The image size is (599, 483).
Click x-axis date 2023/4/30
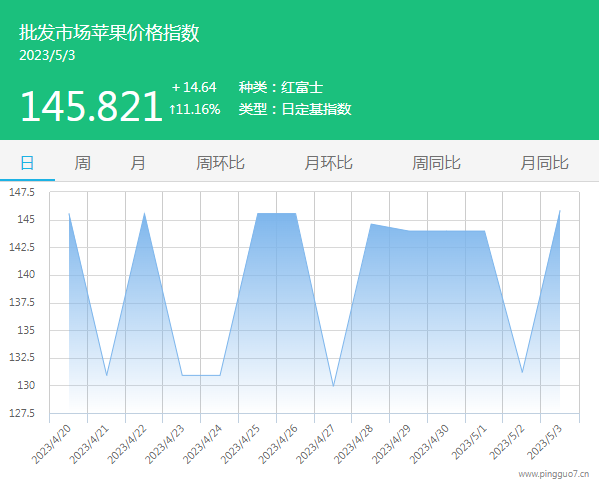tap(429, 444)
